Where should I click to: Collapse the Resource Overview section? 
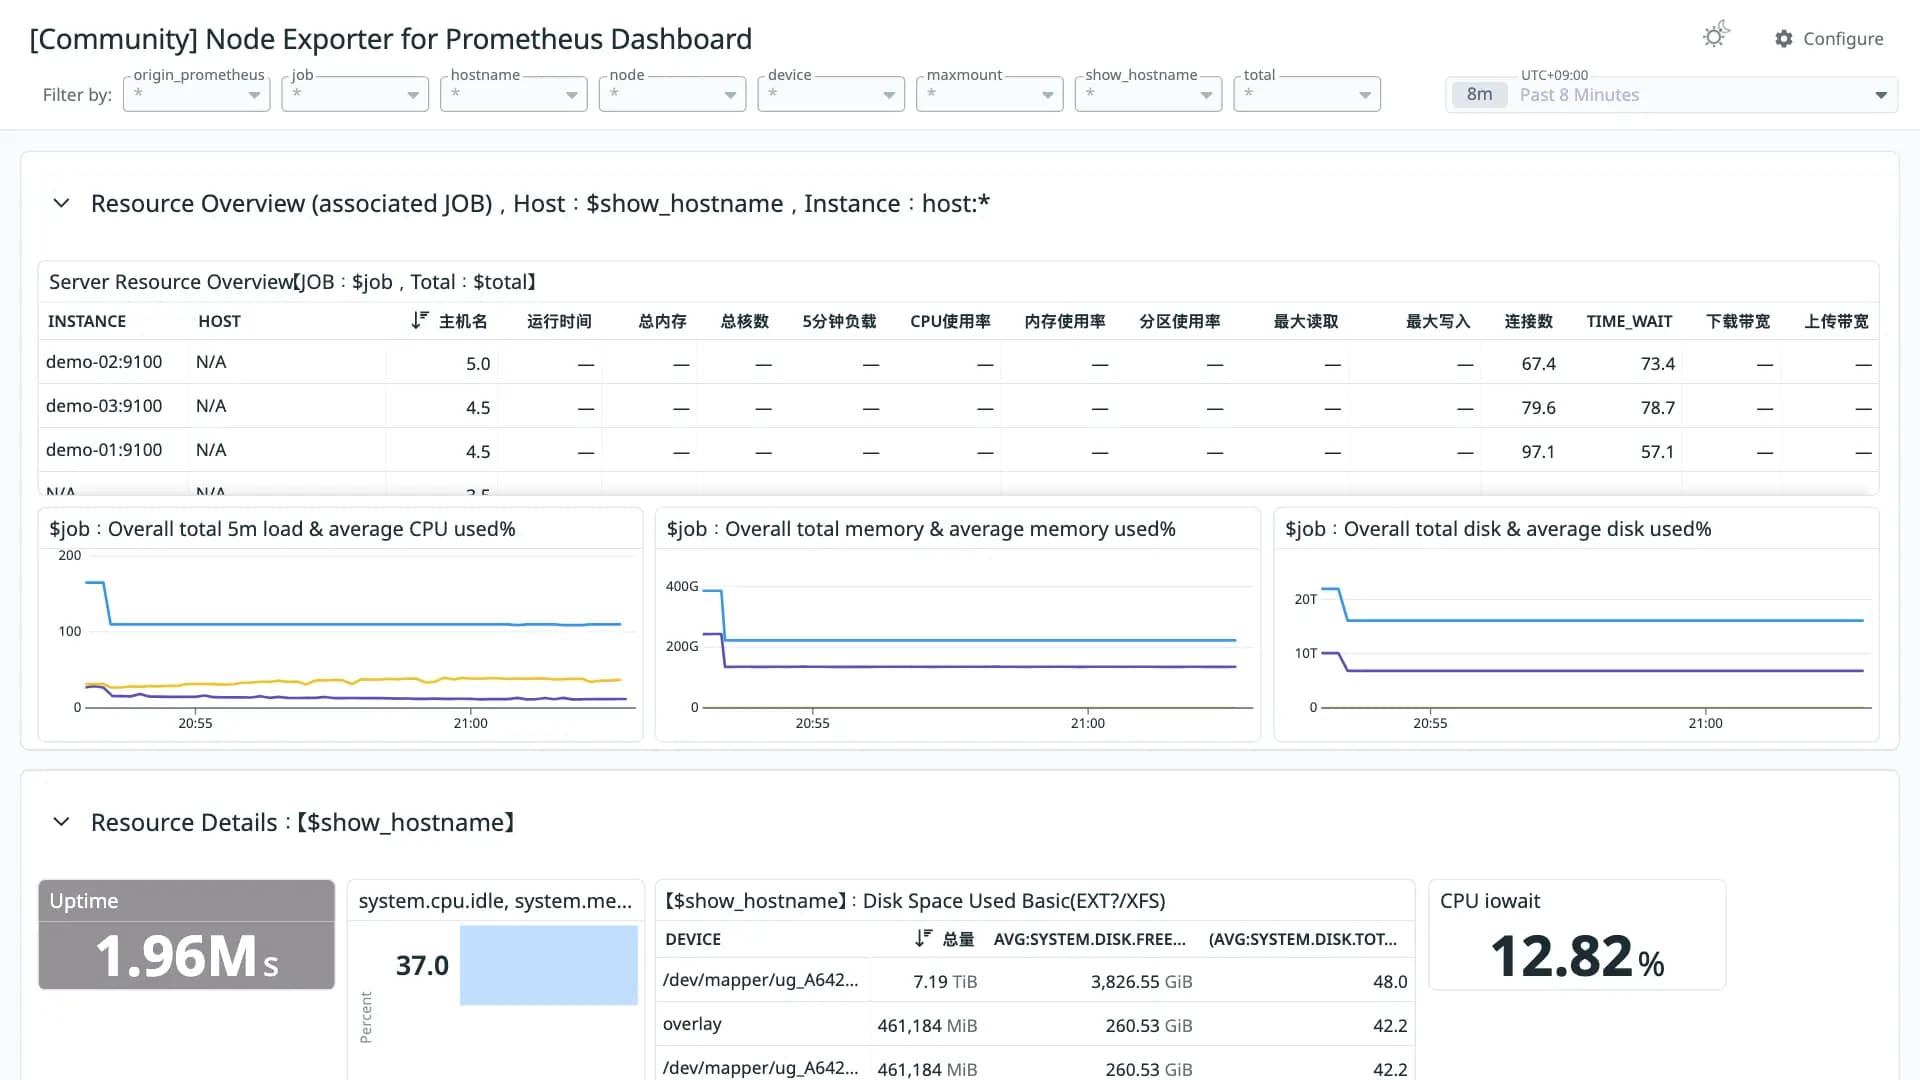pyautogui.click(x=61, y=203)
